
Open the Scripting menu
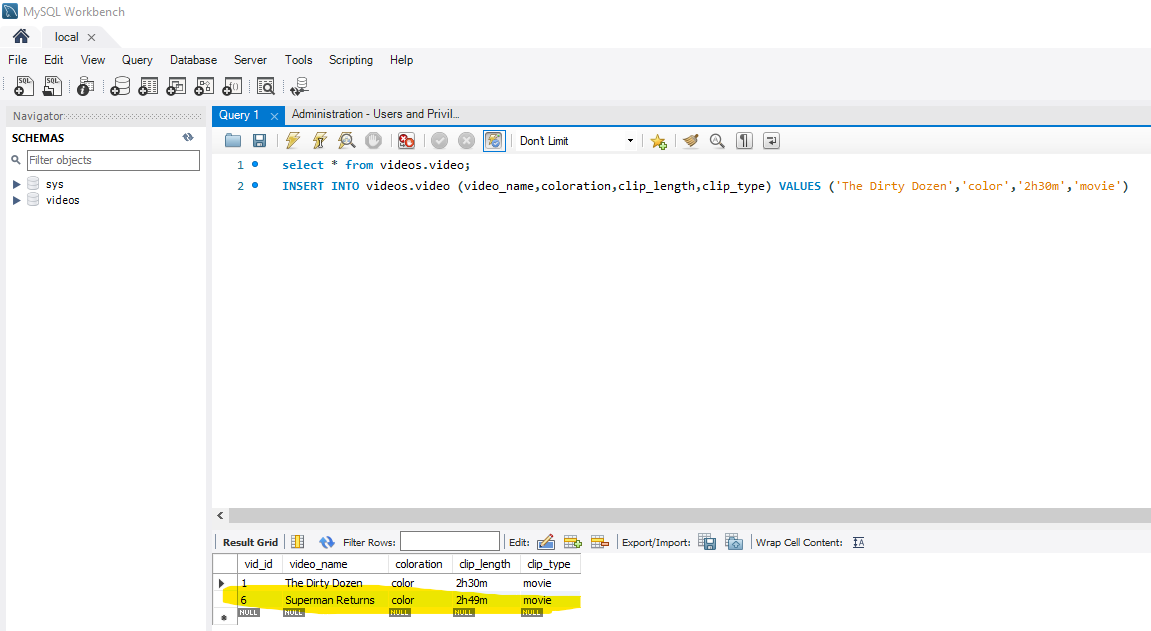tap(351, 60)
